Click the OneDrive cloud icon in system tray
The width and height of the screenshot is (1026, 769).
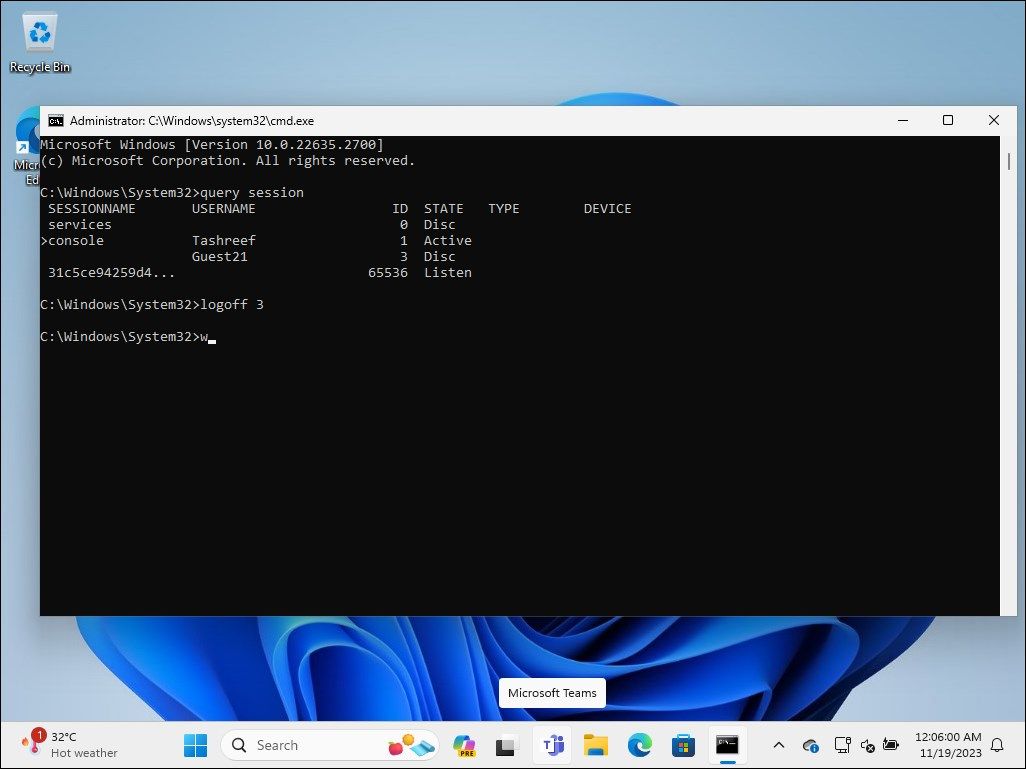(x=809, y=745)
